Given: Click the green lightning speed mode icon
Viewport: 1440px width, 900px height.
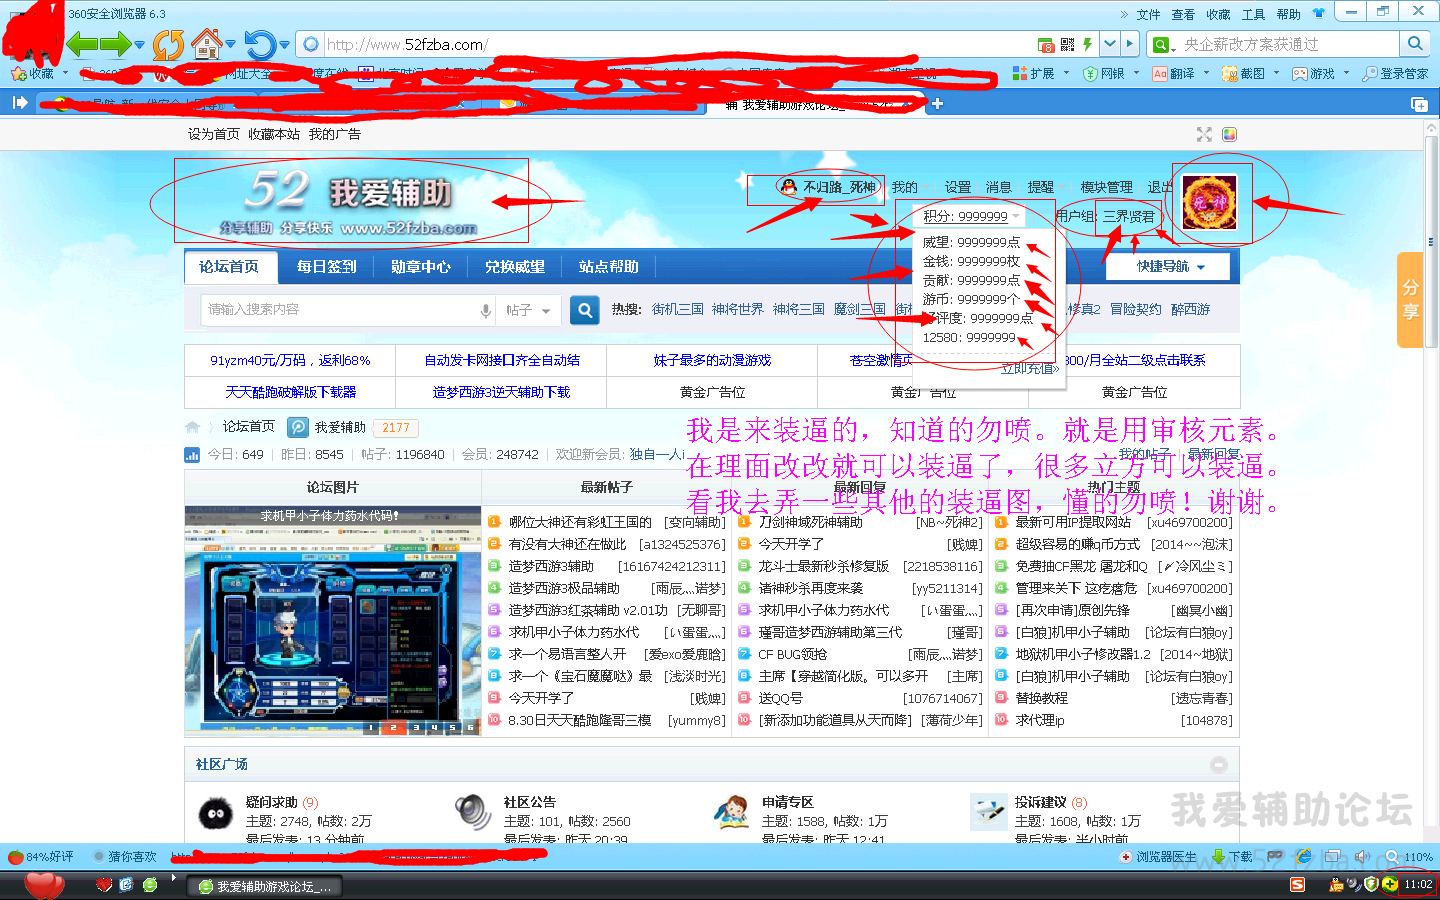Looking at the screenshot, I should click(1087, 44).
